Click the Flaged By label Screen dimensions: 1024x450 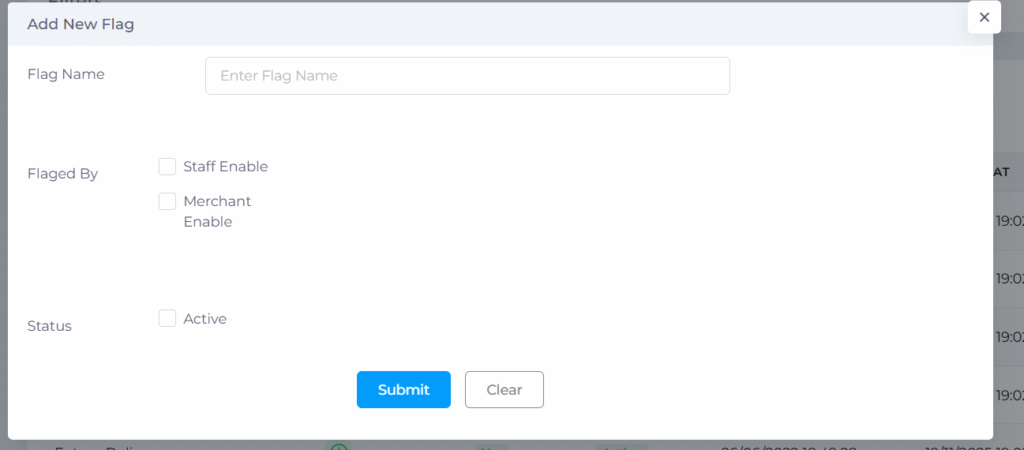pyautogui.click(x=62, y=173)
